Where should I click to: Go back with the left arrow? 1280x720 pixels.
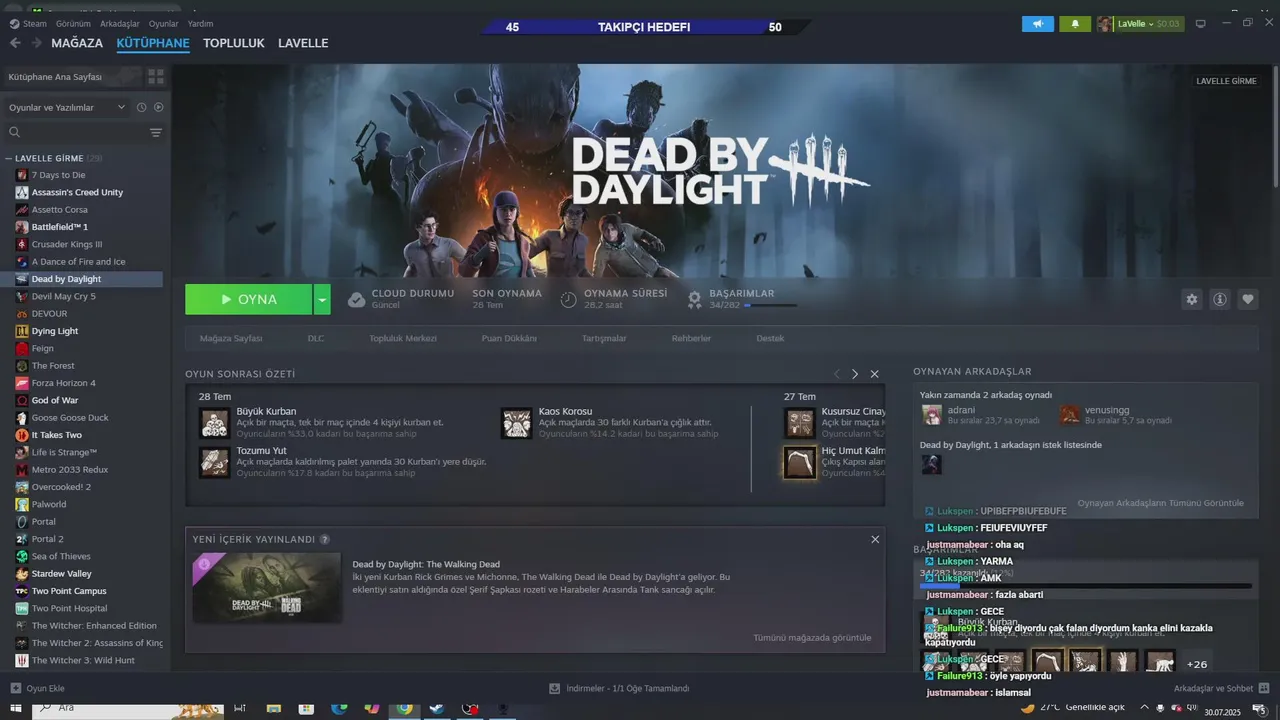[x=15, y=43]
